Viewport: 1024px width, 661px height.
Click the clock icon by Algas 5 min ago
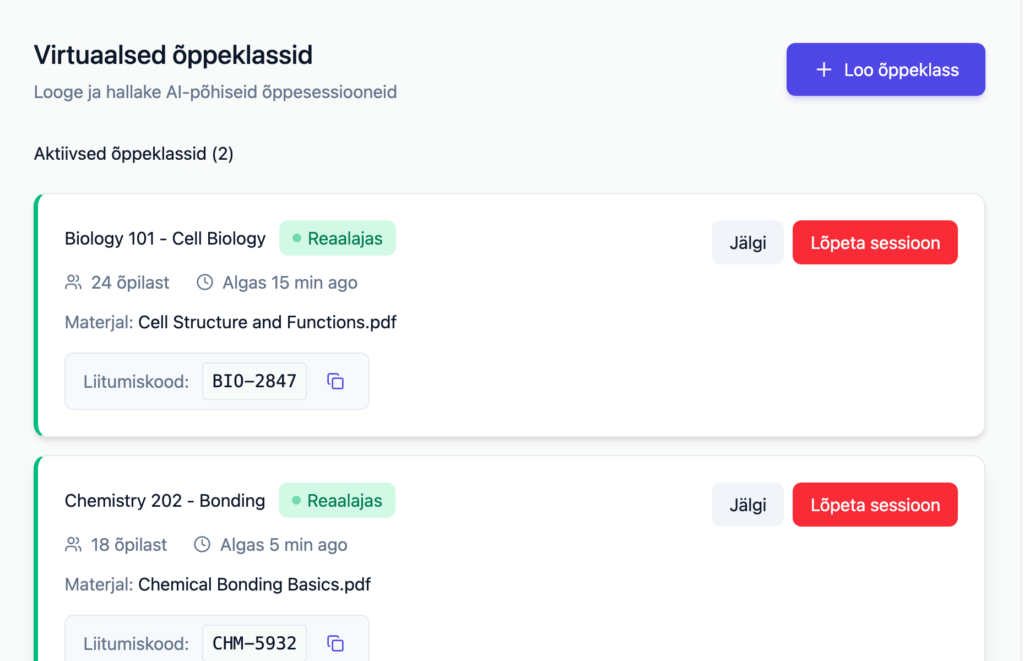tap(203, 545)
